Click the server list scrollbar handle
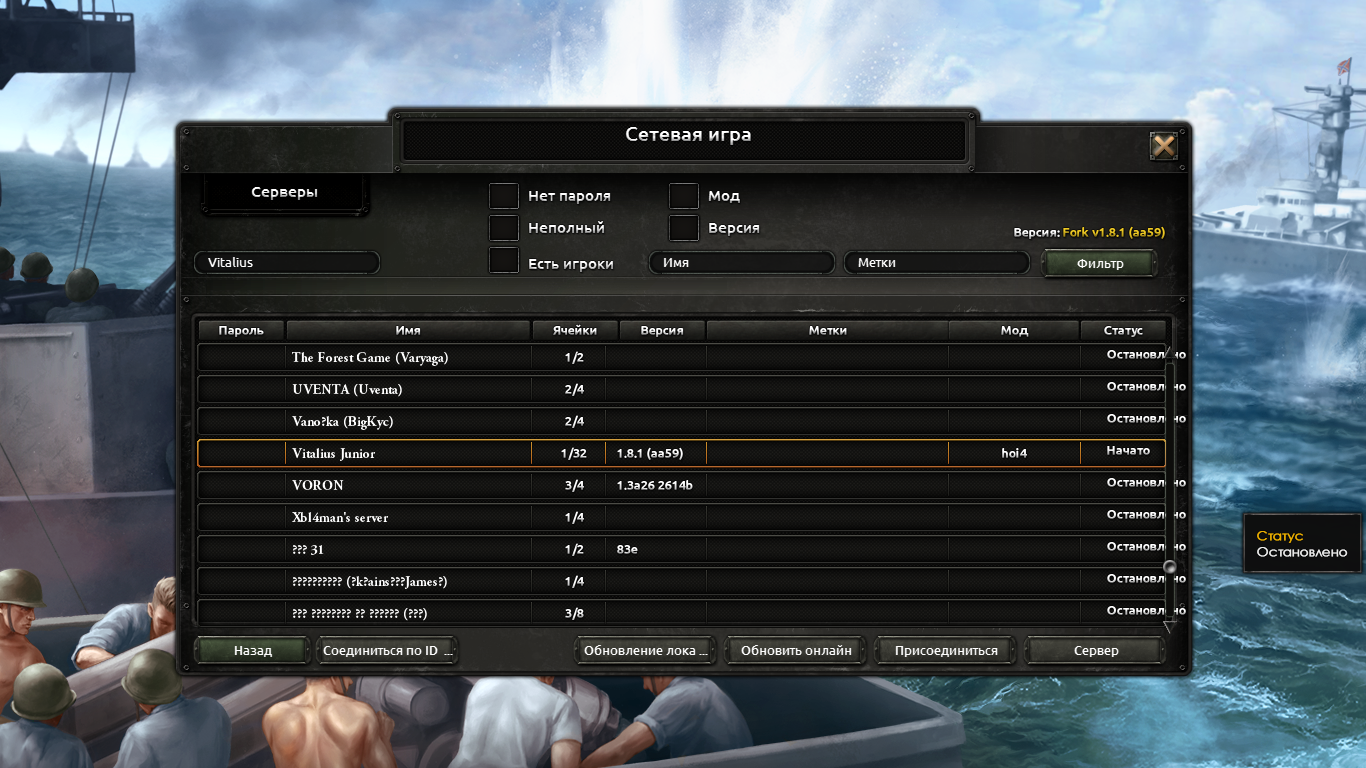The image size is (1366, 768). click(x=1170, y=567)
